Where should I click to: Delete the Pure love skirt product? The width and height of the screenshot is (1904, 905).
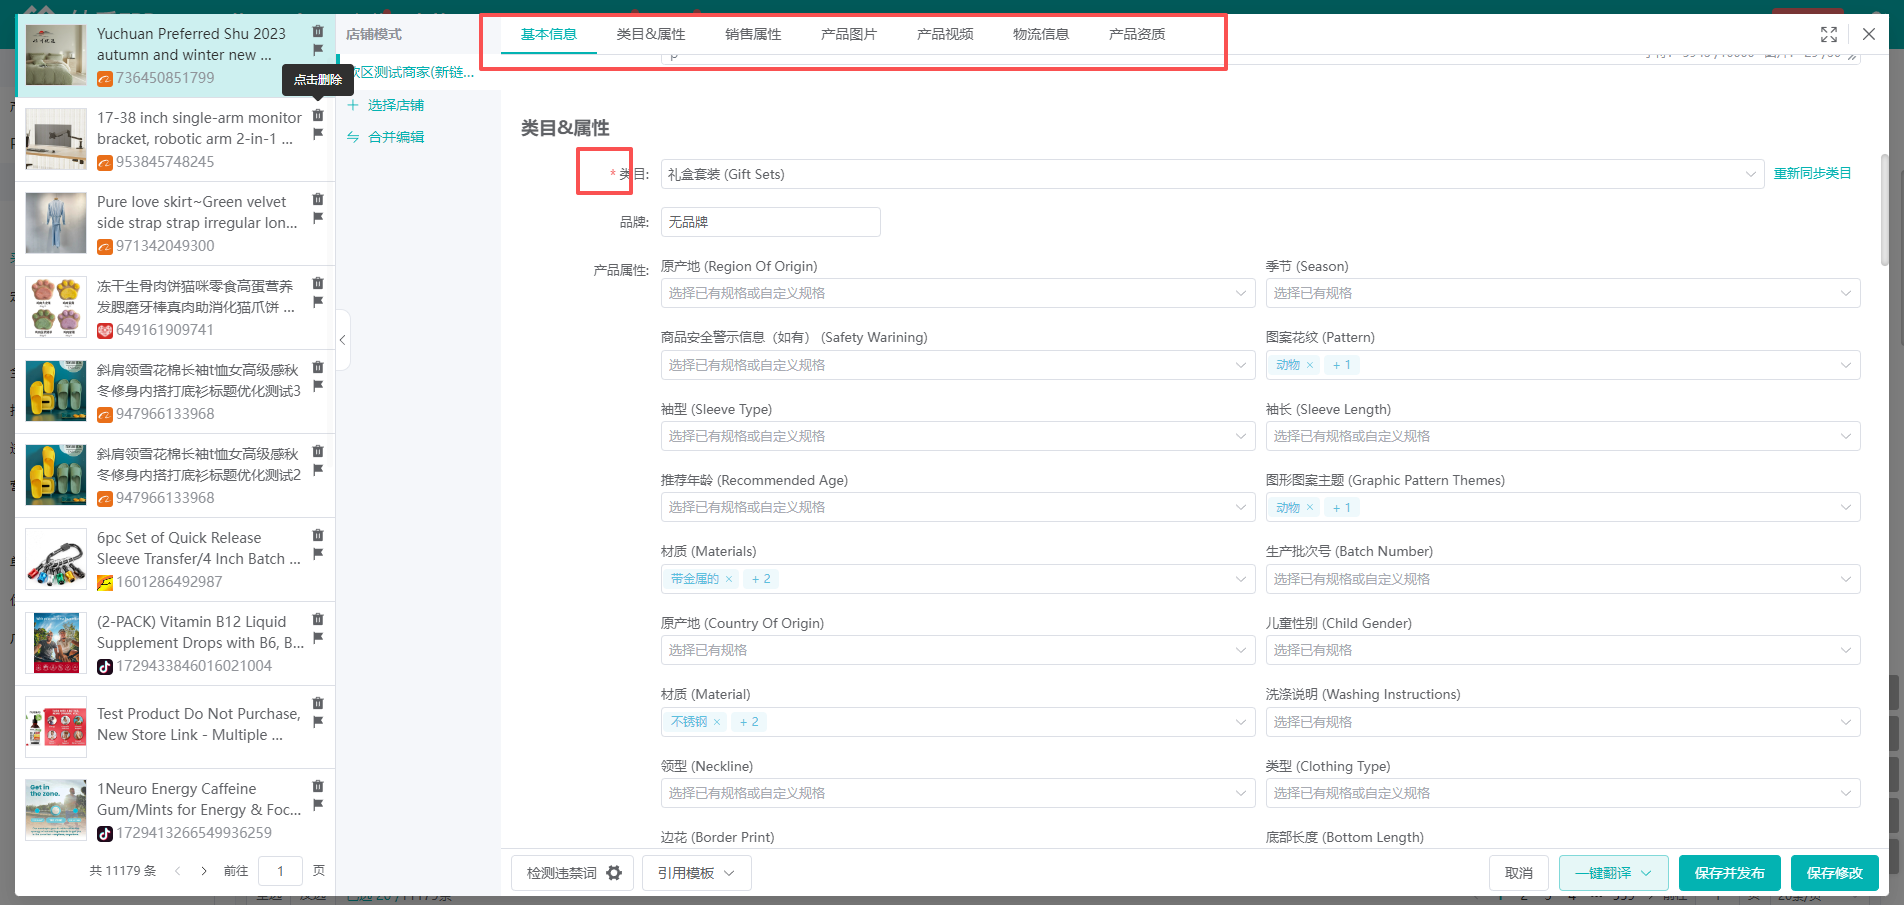[x=318, y=199]
